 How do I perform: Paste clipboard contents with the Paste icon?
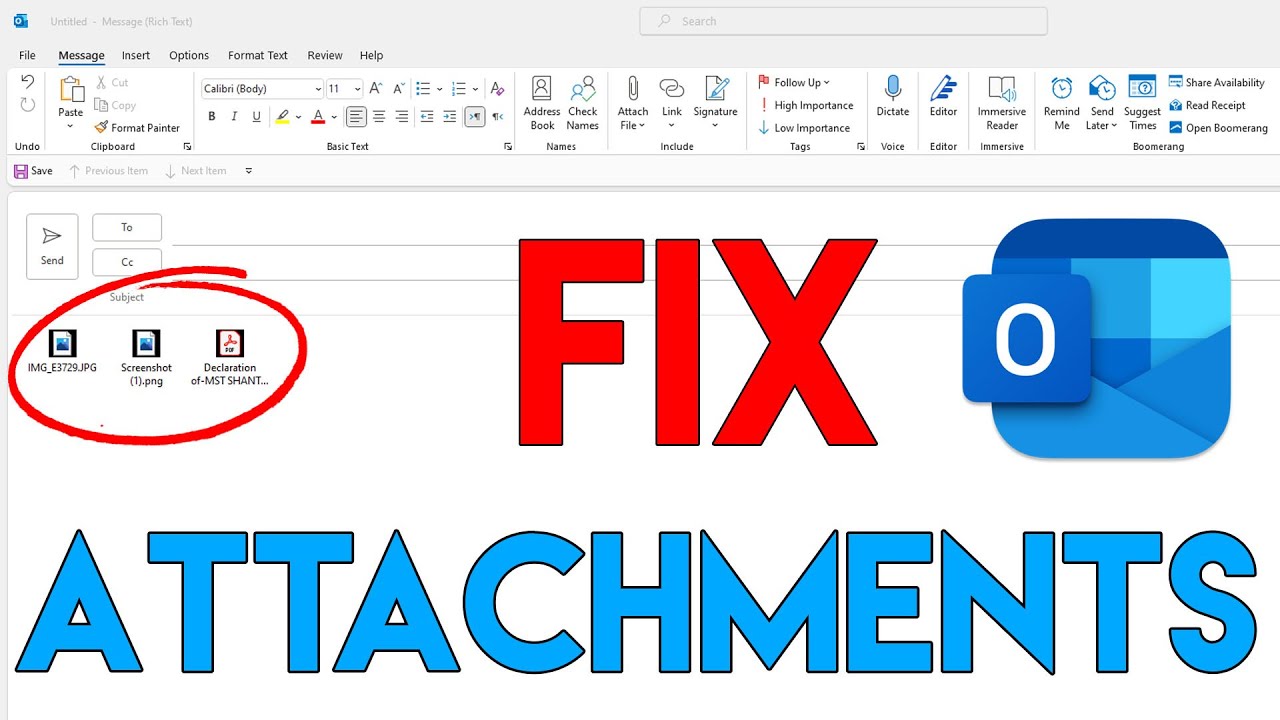(71, 90)
